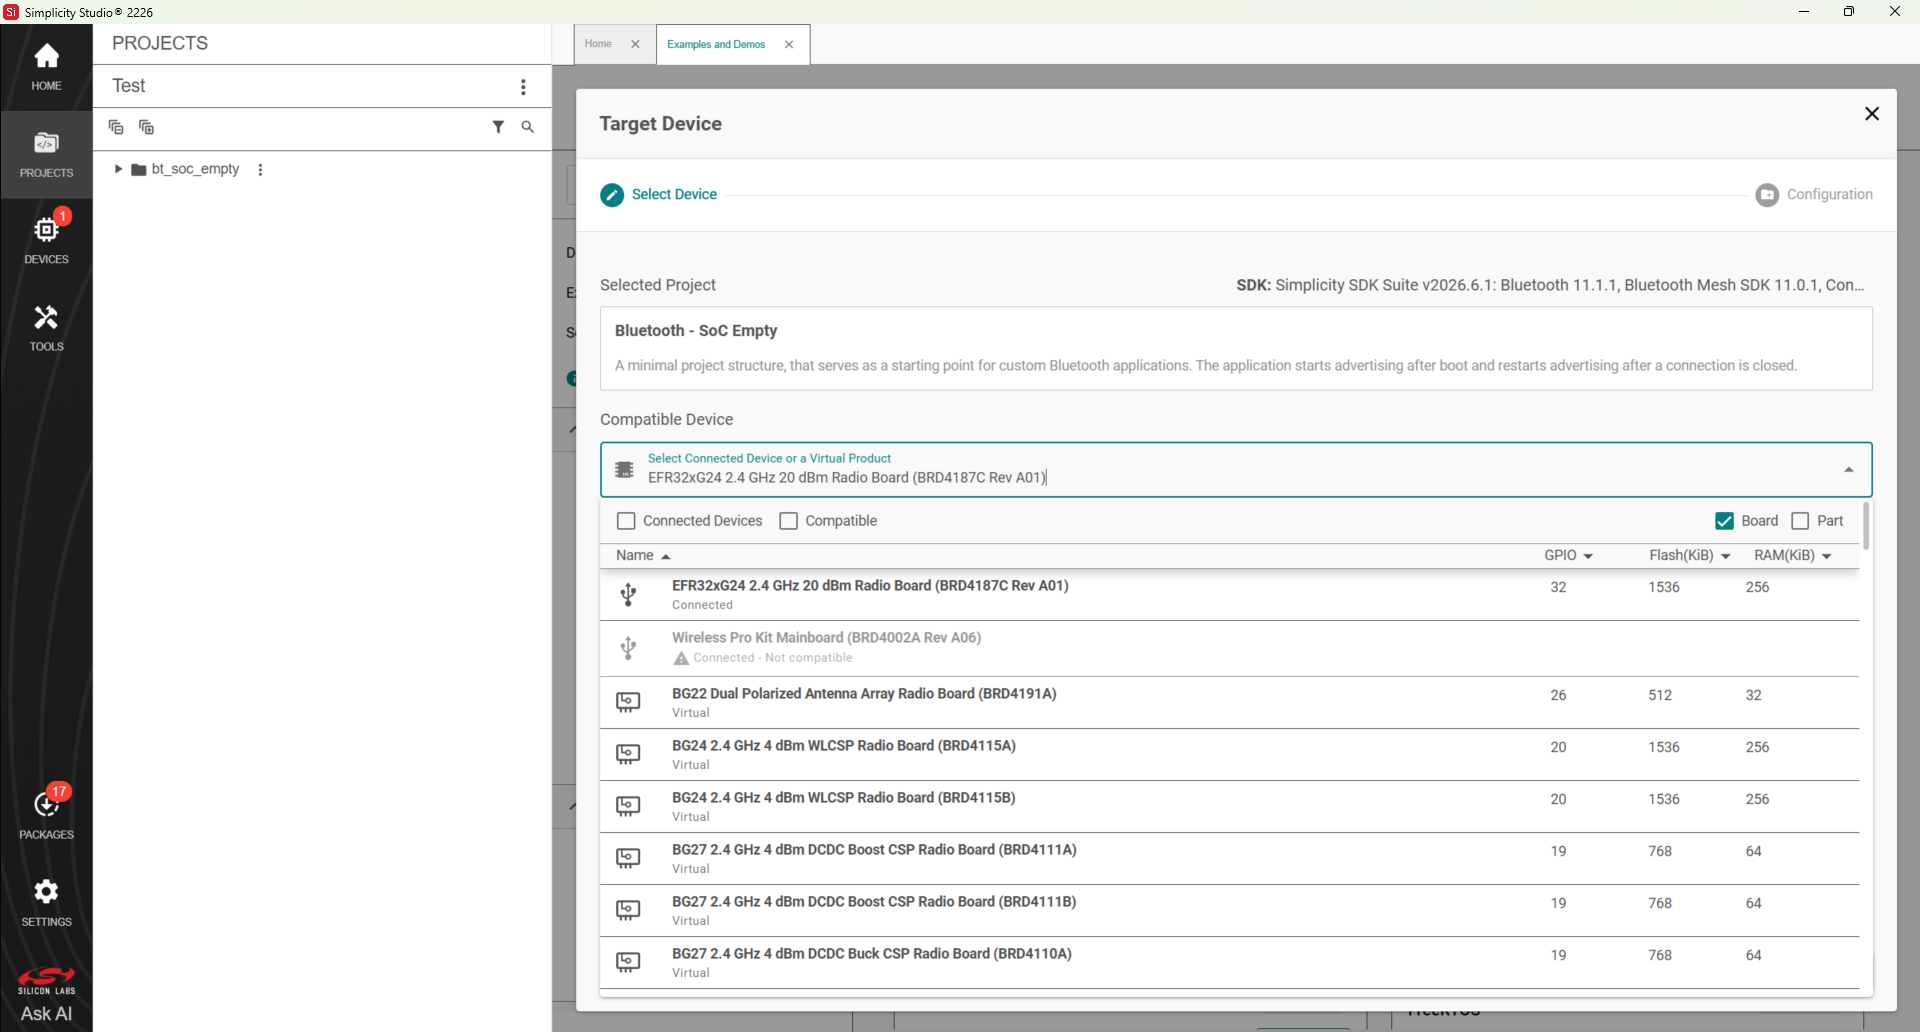Click the first copy icon in Projects toolbar

pos(116,127)
